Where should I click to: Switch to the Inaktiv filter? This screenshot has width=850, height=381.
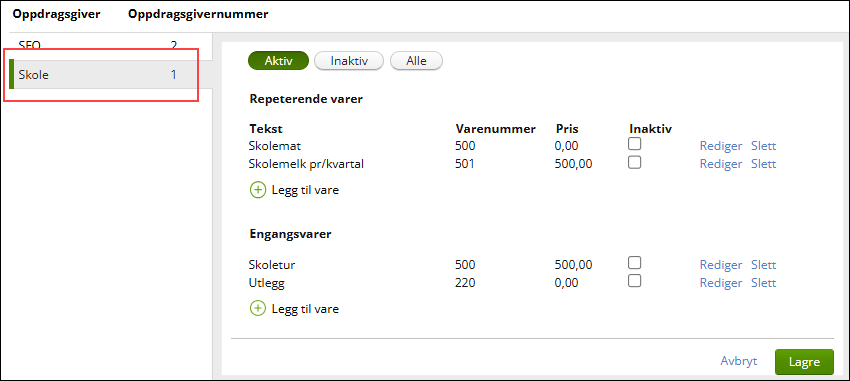coord(349,61)
